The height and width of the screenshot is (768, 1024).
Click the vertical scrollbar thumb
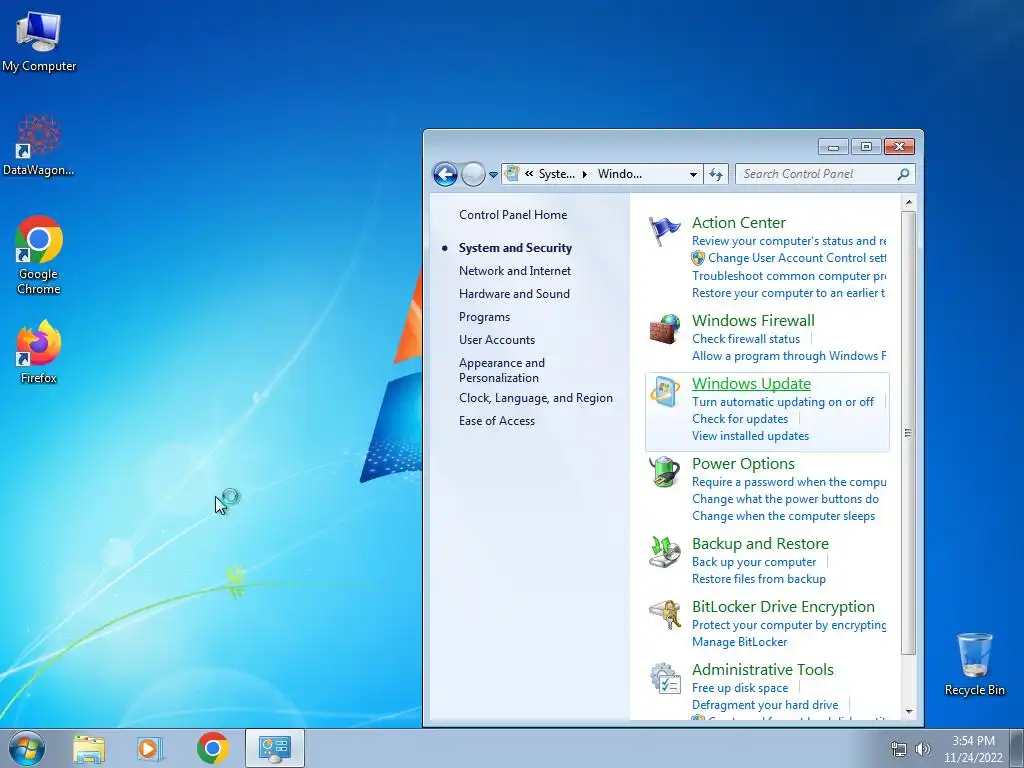[x=908, y=432]
